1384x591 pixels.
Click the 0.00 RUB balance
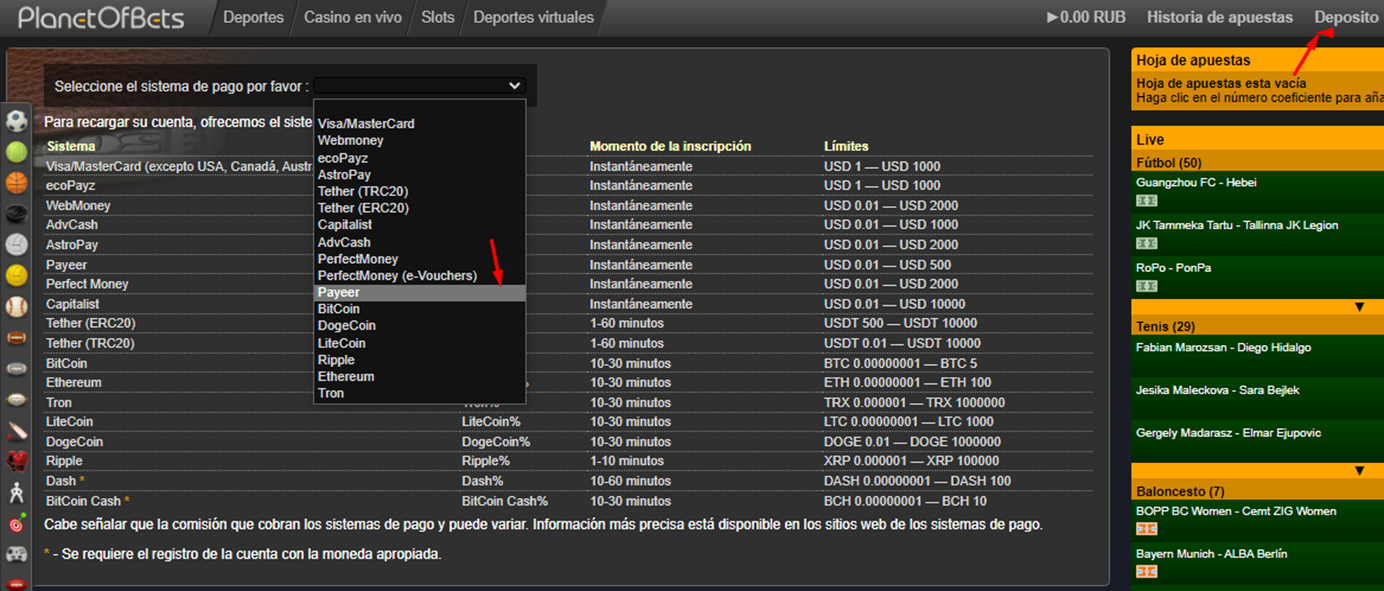[1086, 17]
